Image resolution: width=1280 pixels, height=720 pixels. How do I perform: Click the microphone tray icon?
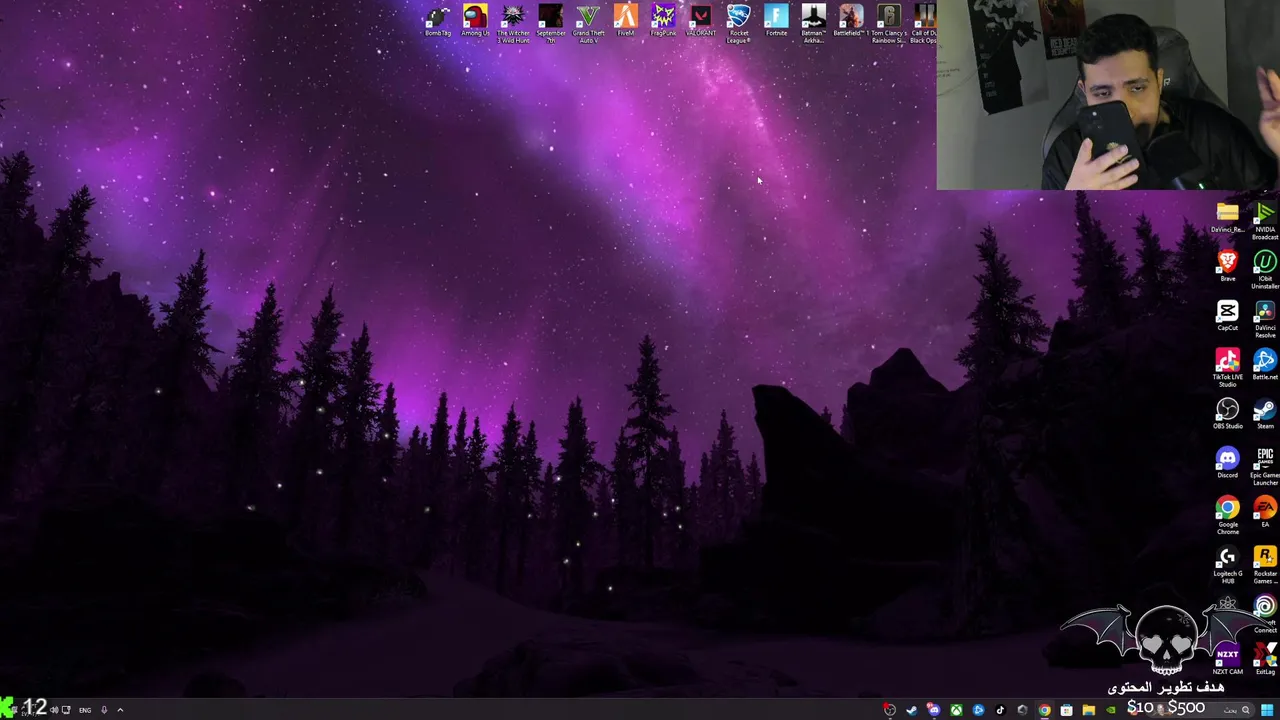coord(104,710)
